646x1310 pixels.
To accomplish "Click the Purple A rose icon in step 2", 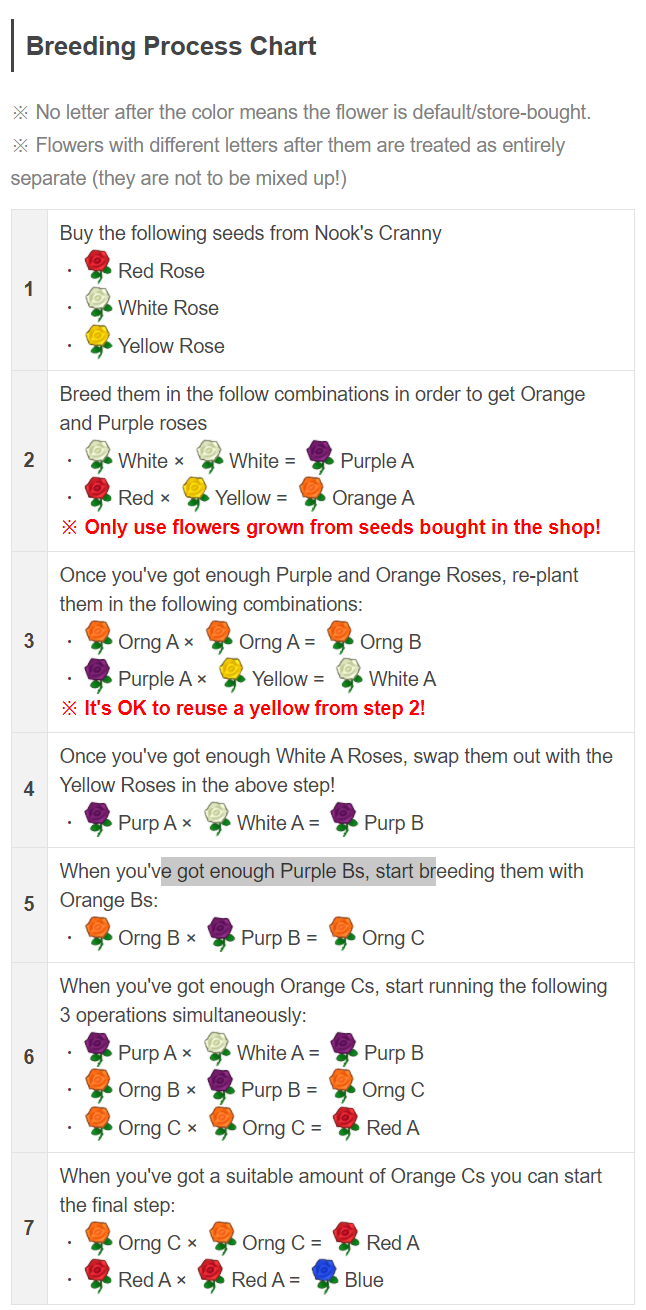I will pyautogui.click(x=320, y=457).
